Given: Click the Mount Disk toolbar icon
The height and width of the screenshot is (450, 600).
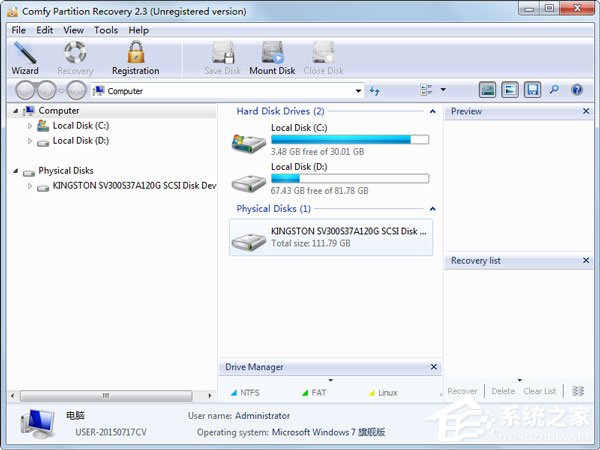Looking at the screenshot, I should click(272, 58).
